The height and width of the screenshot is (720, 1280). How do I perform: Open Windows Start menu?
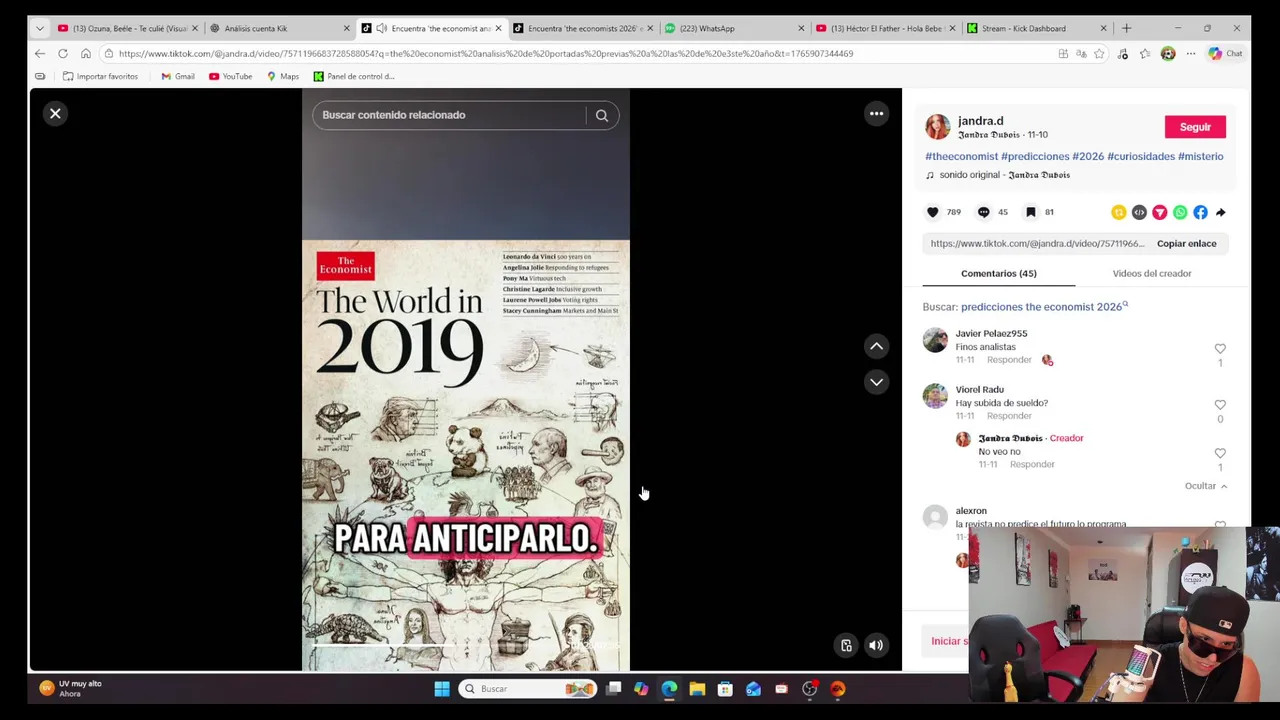pos(441,689)
